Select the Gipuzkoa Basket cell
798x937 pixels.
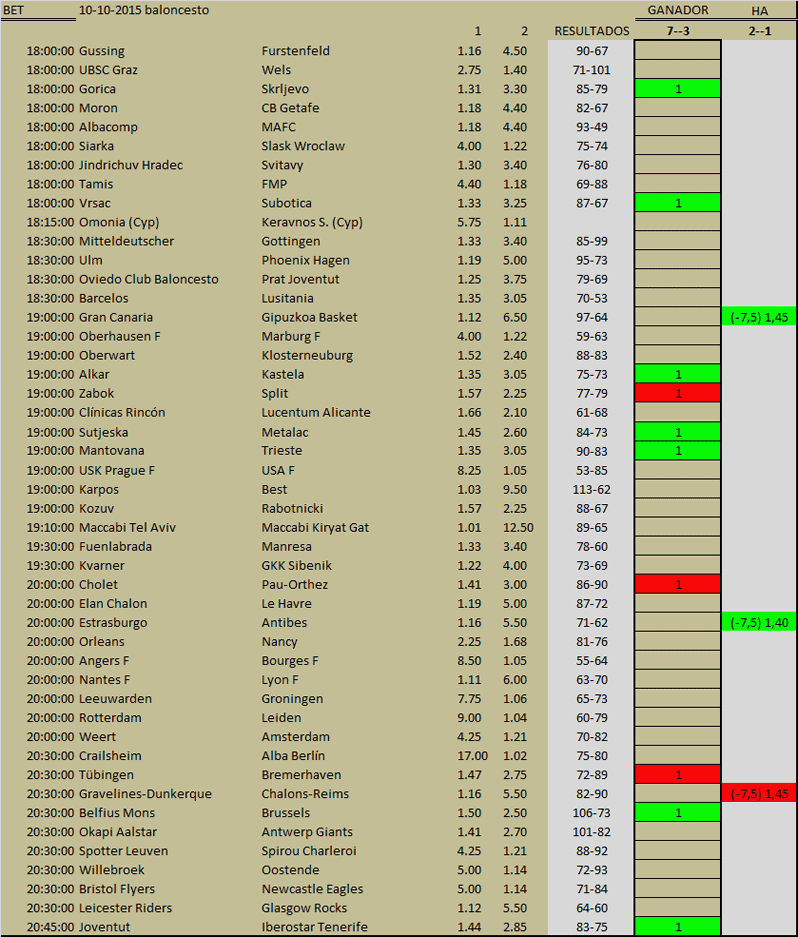[309, 317]
